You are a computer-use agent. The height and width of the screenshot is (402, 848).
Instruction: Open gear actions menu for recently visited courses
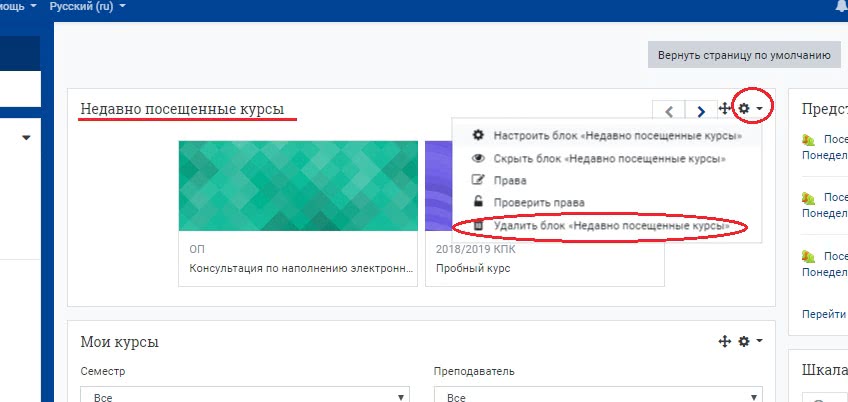749,108
